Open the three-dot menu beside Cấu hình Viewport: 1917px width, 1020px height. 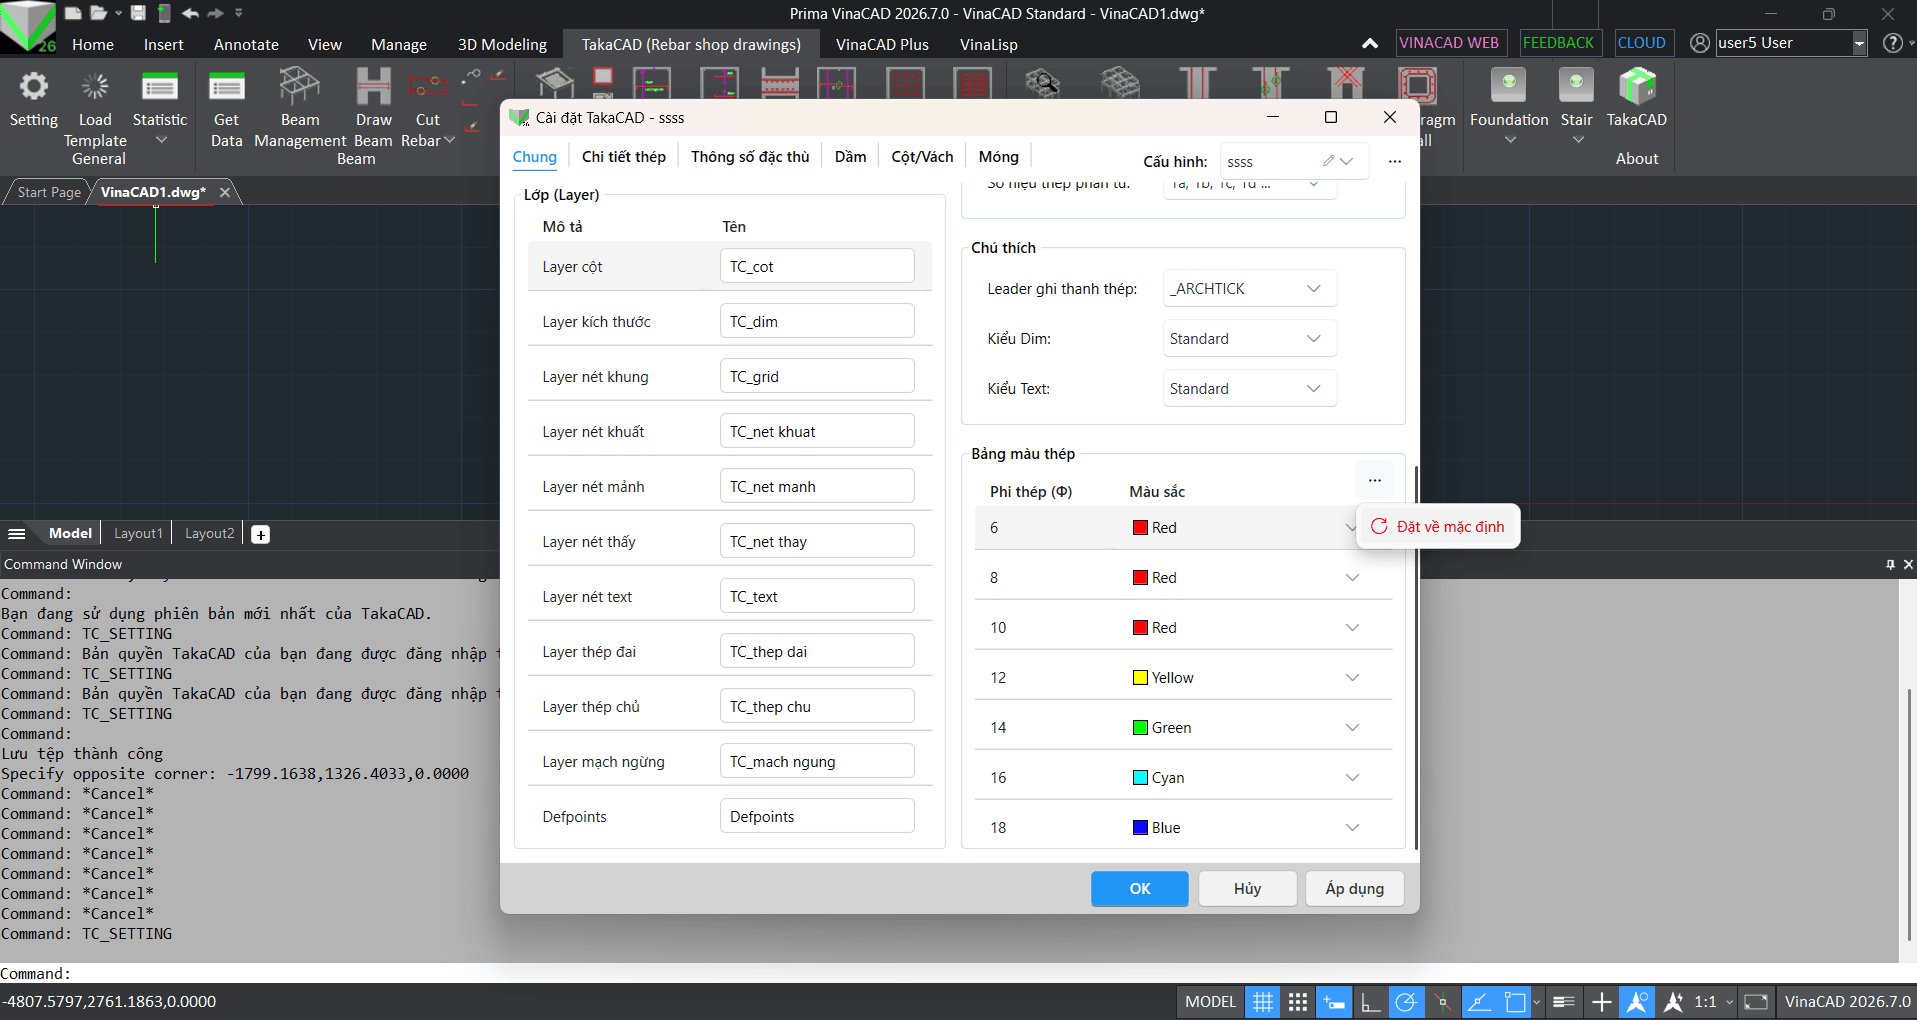tap(1395, 161)
